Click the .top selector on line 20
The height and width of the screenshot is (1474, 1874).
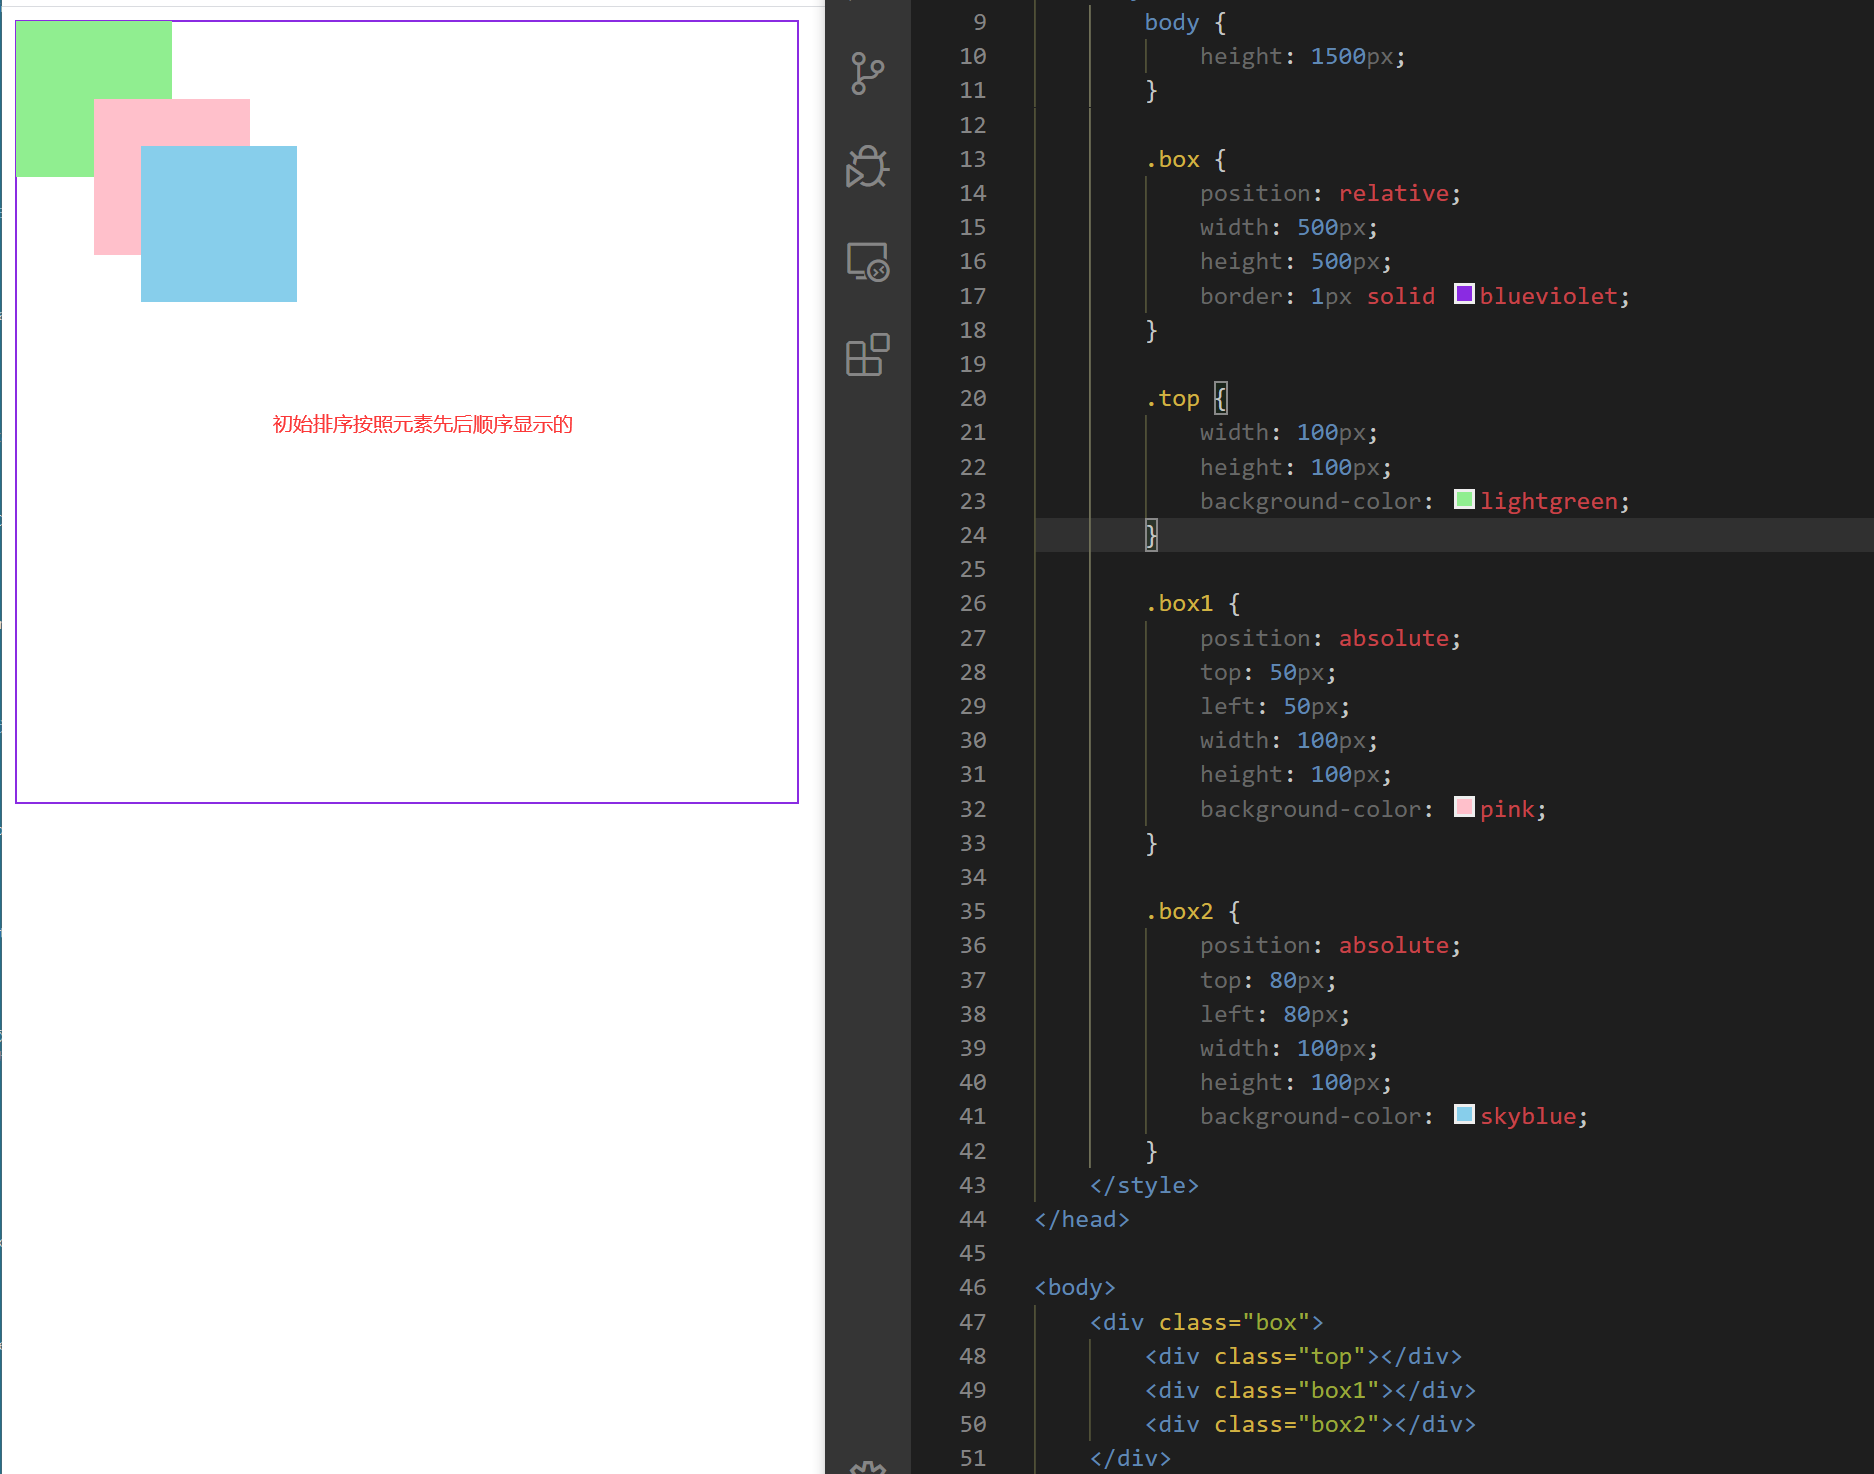[1172, 398]
